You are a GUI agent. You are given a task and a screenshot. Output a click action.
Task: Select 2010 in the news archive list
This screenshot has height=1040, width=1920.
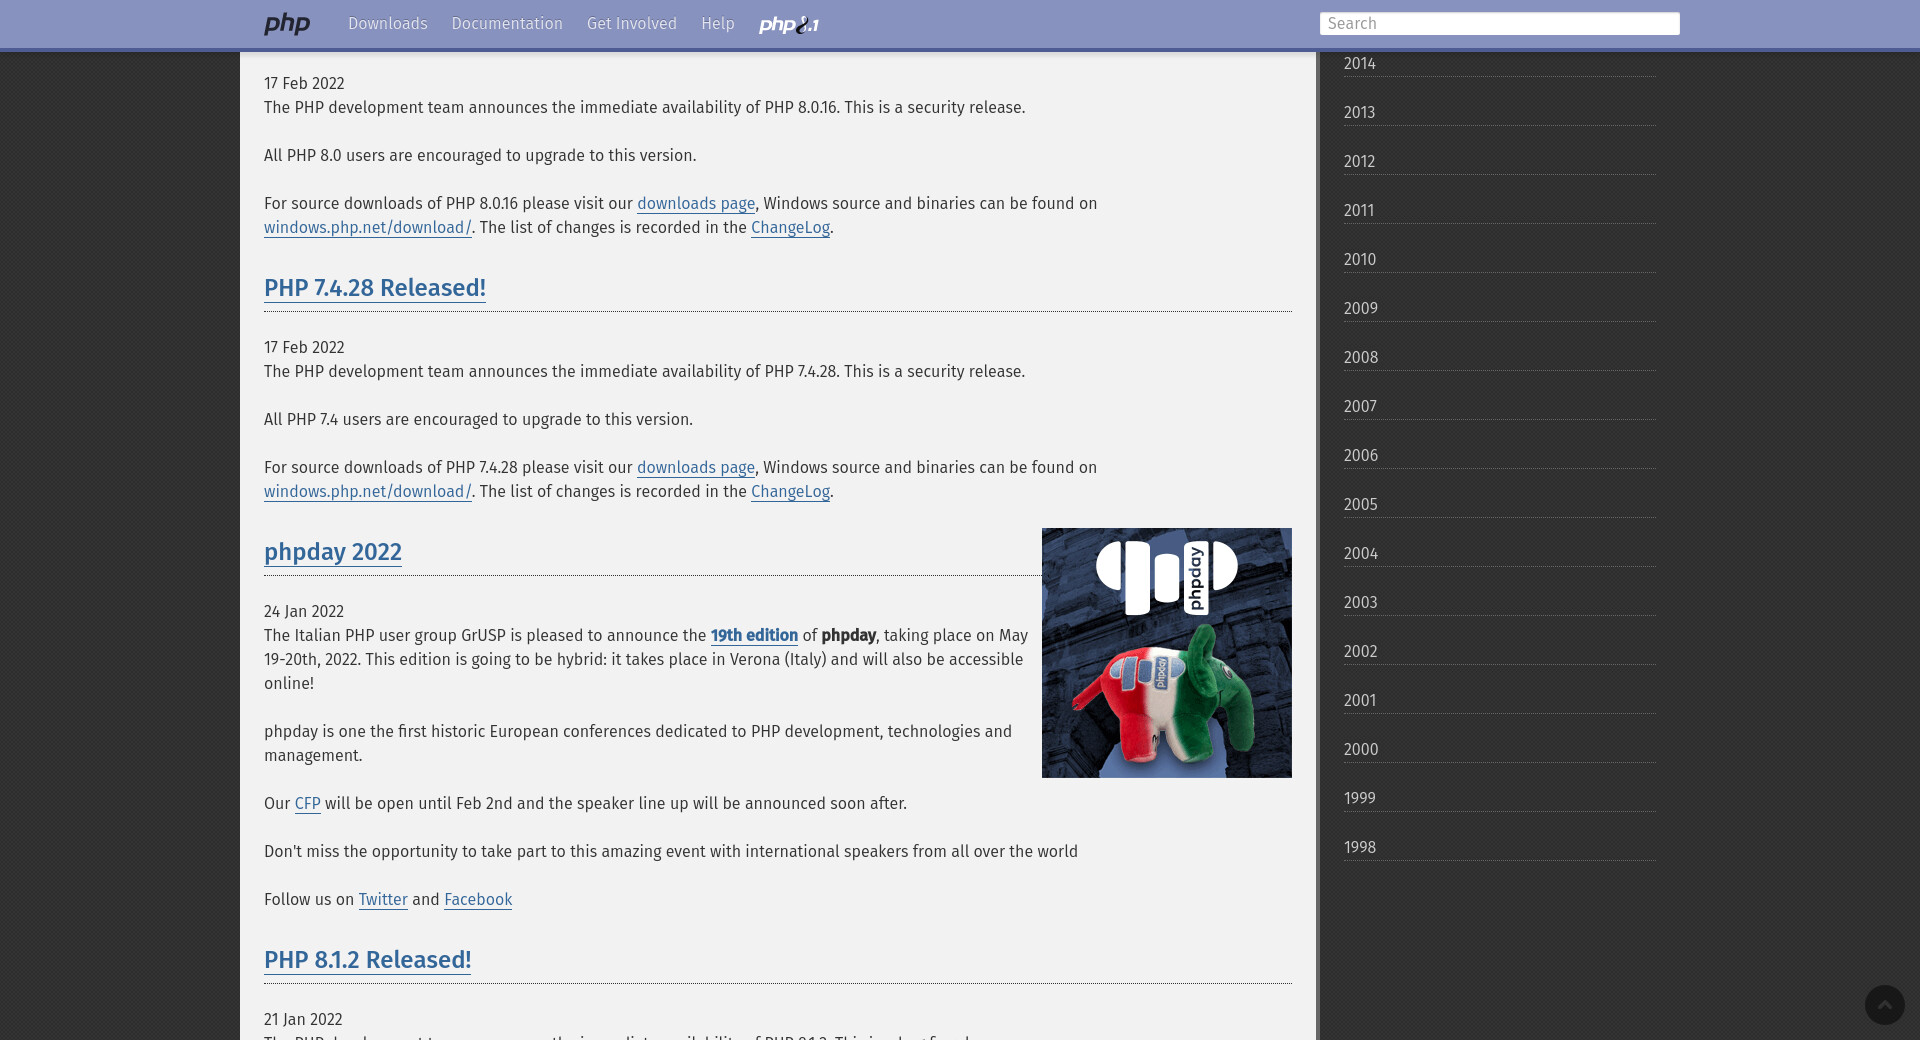click(1359, 260)
